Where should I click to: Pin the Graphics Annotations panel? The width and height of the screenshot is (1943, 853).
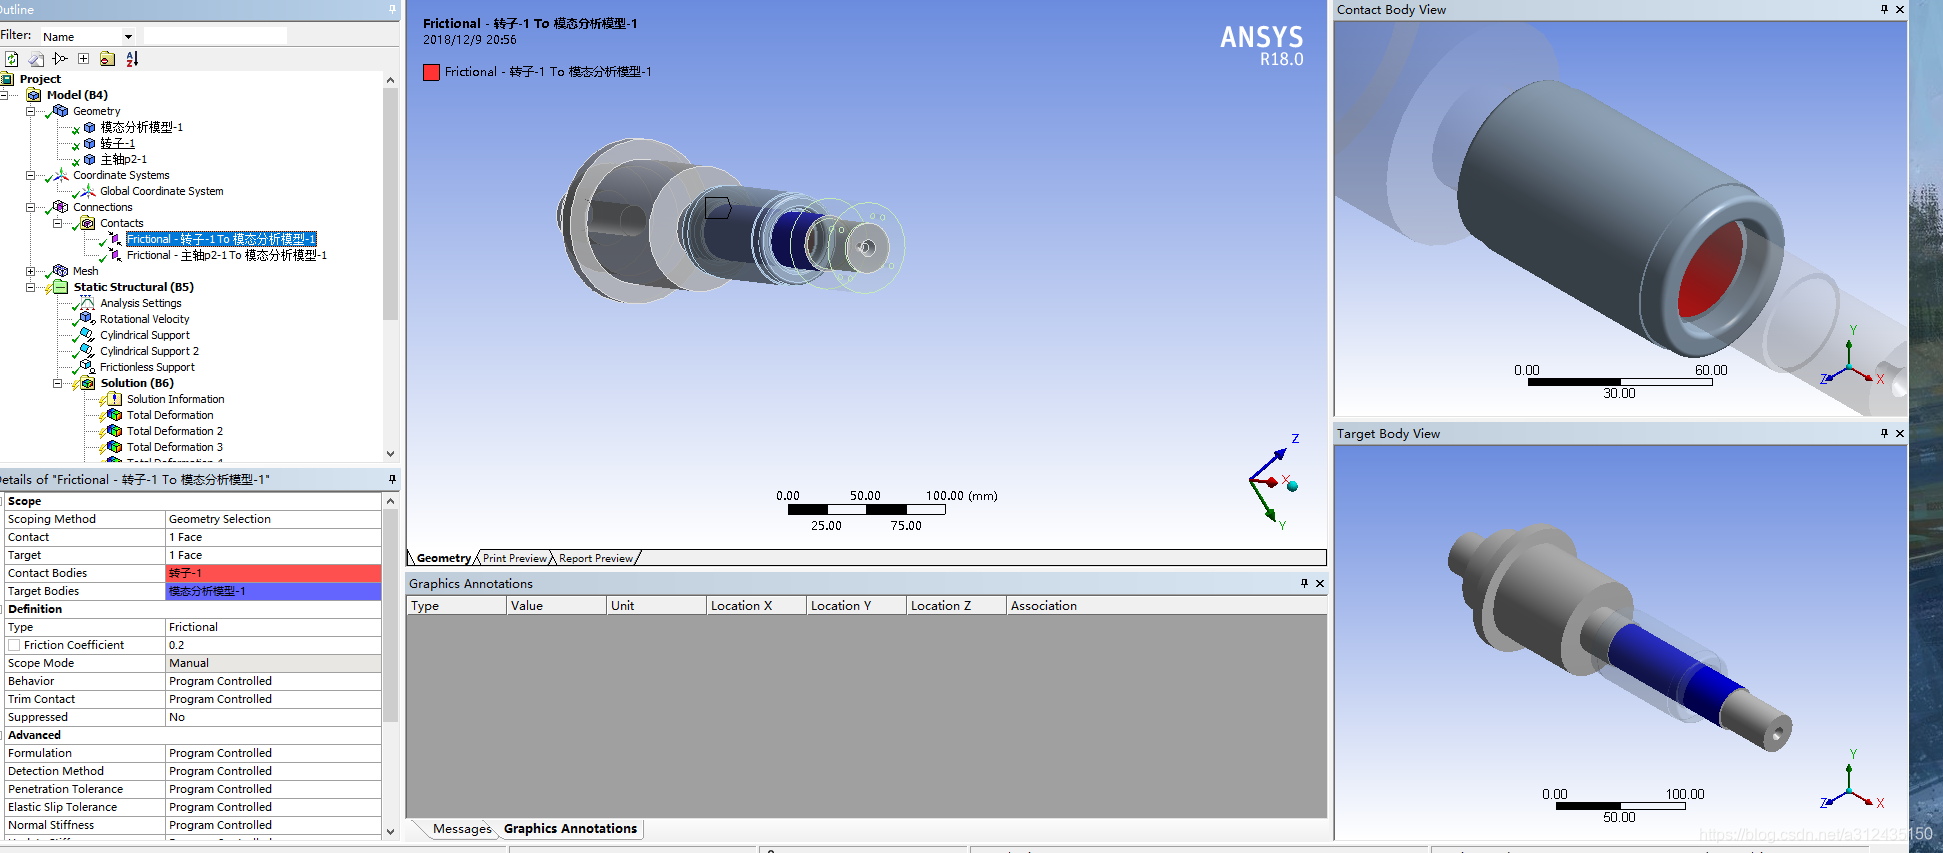click(1304, 583)
